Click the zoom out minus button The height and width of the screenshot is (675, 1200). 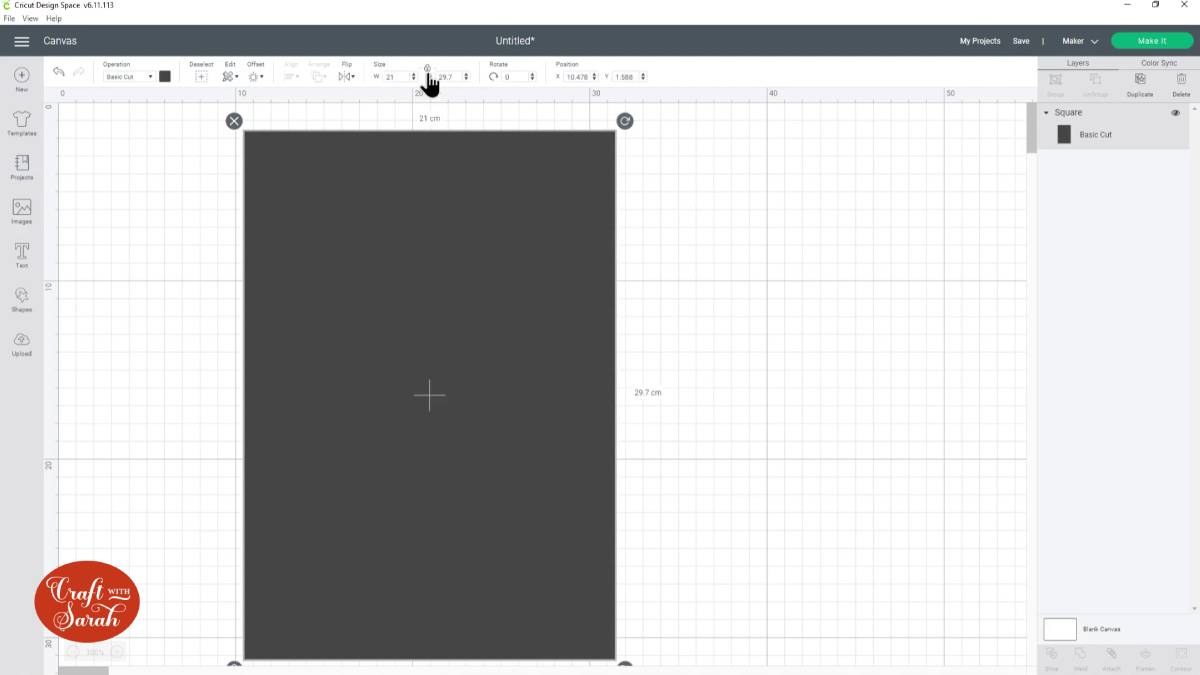point(72,652)
